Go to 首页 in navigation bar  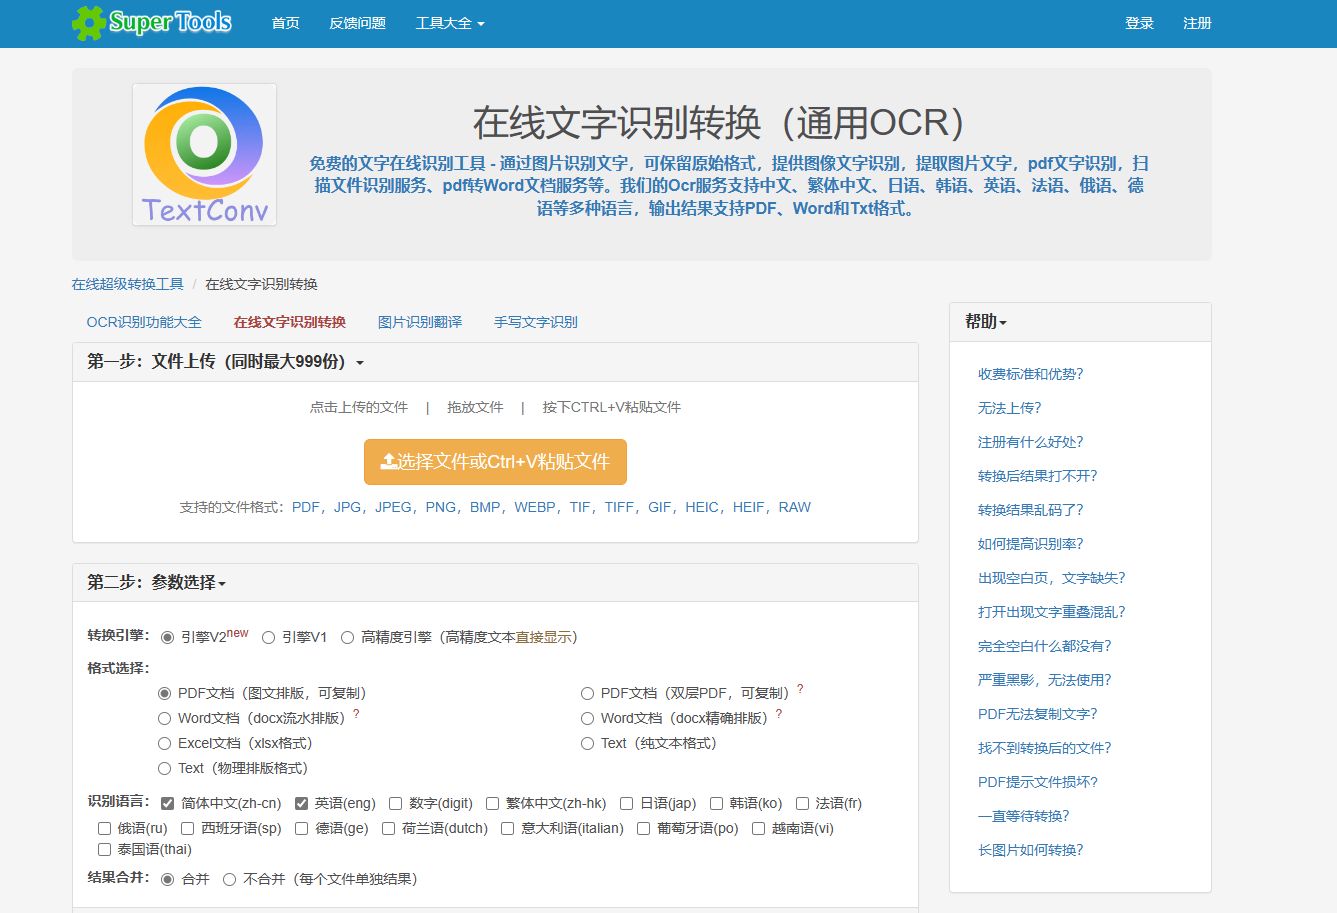pyautogui.click(x=286, y=23)
